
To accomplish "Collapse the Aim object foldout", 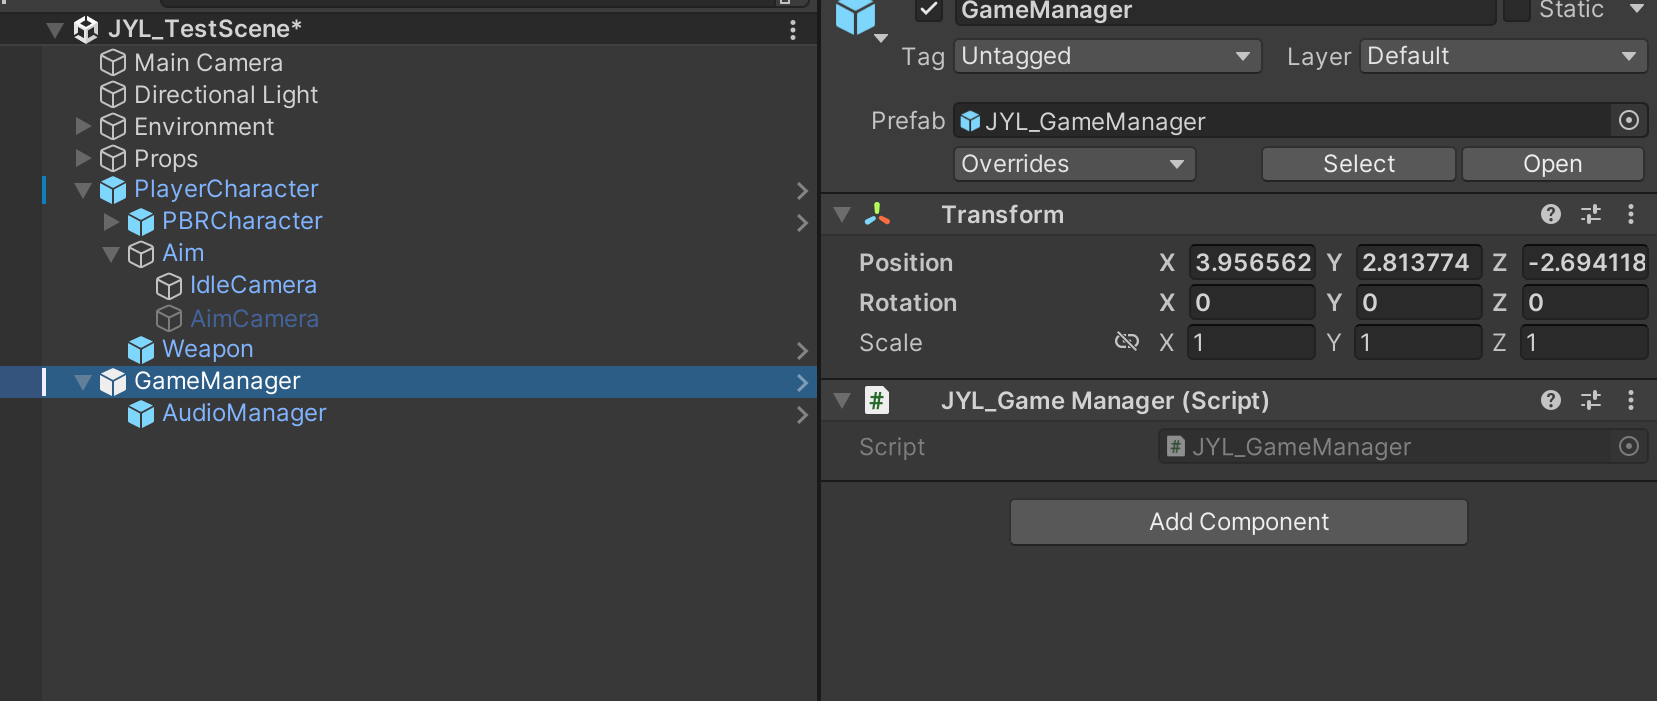I will point(111,254).
